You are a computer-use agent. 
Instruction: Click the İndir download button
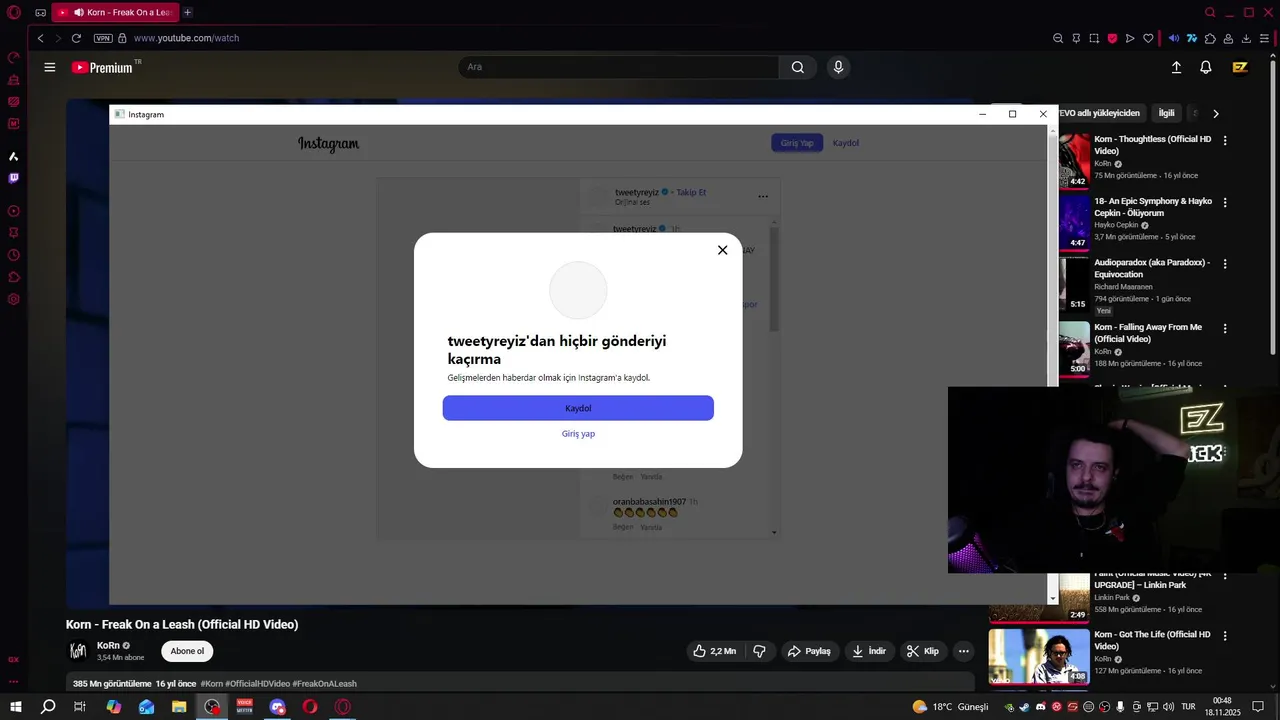click(869, 651)
